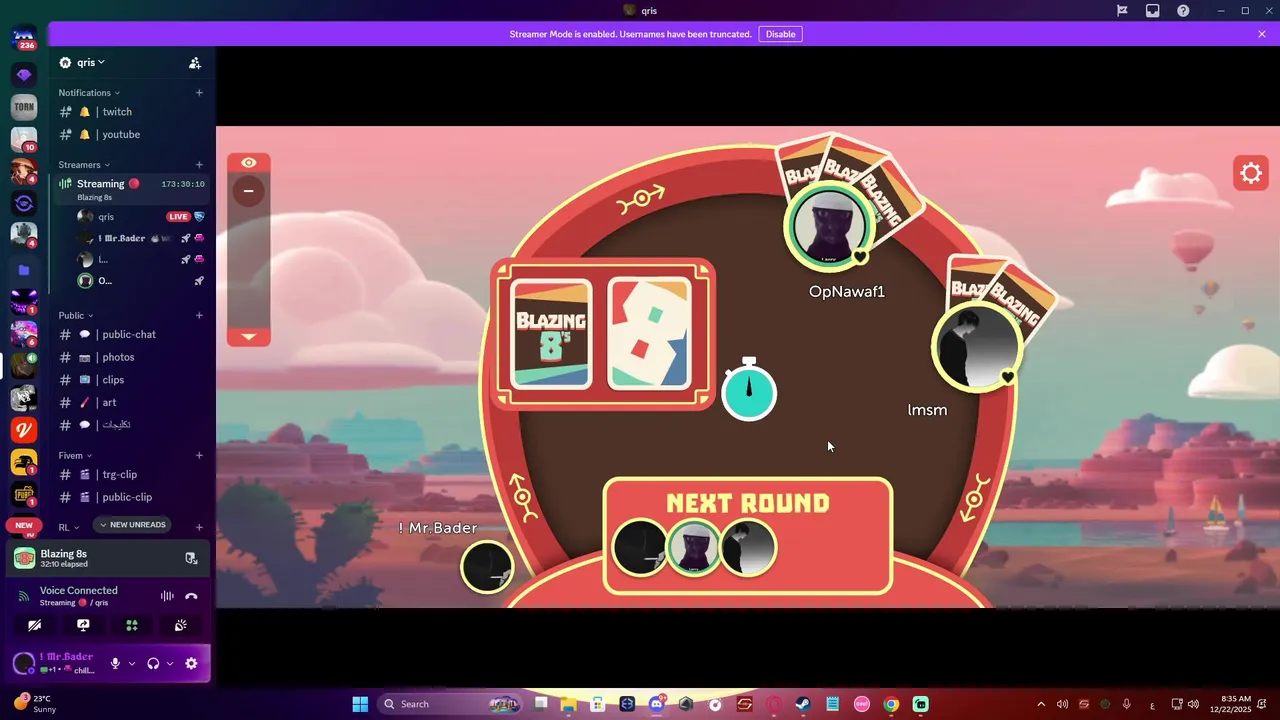This screenshot has height=720, width=1280.
Task: Mute the microphone in the user panel
Action: (115, 663)
